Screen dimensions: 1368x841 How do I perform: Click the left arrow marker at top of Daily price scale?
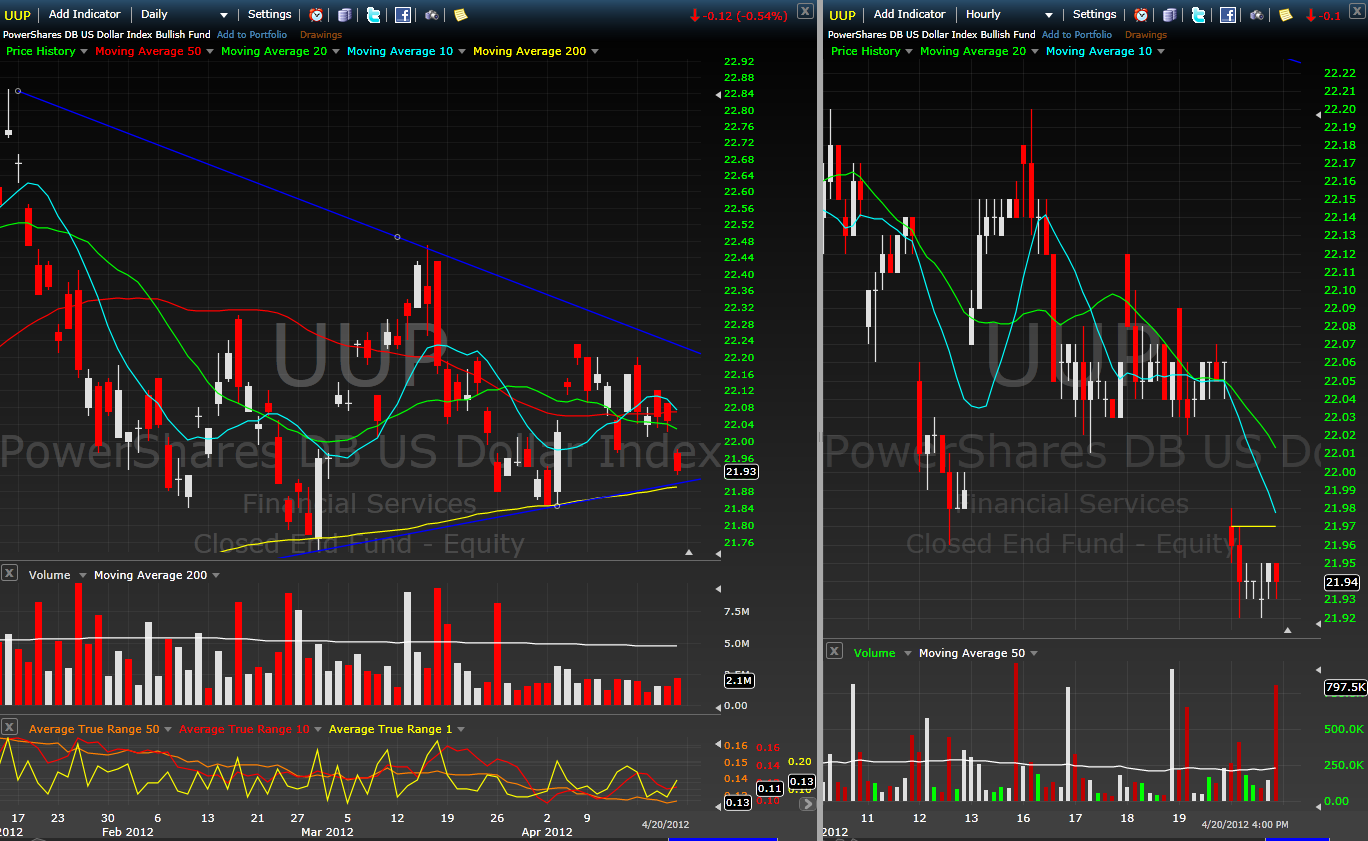(716, 94)
